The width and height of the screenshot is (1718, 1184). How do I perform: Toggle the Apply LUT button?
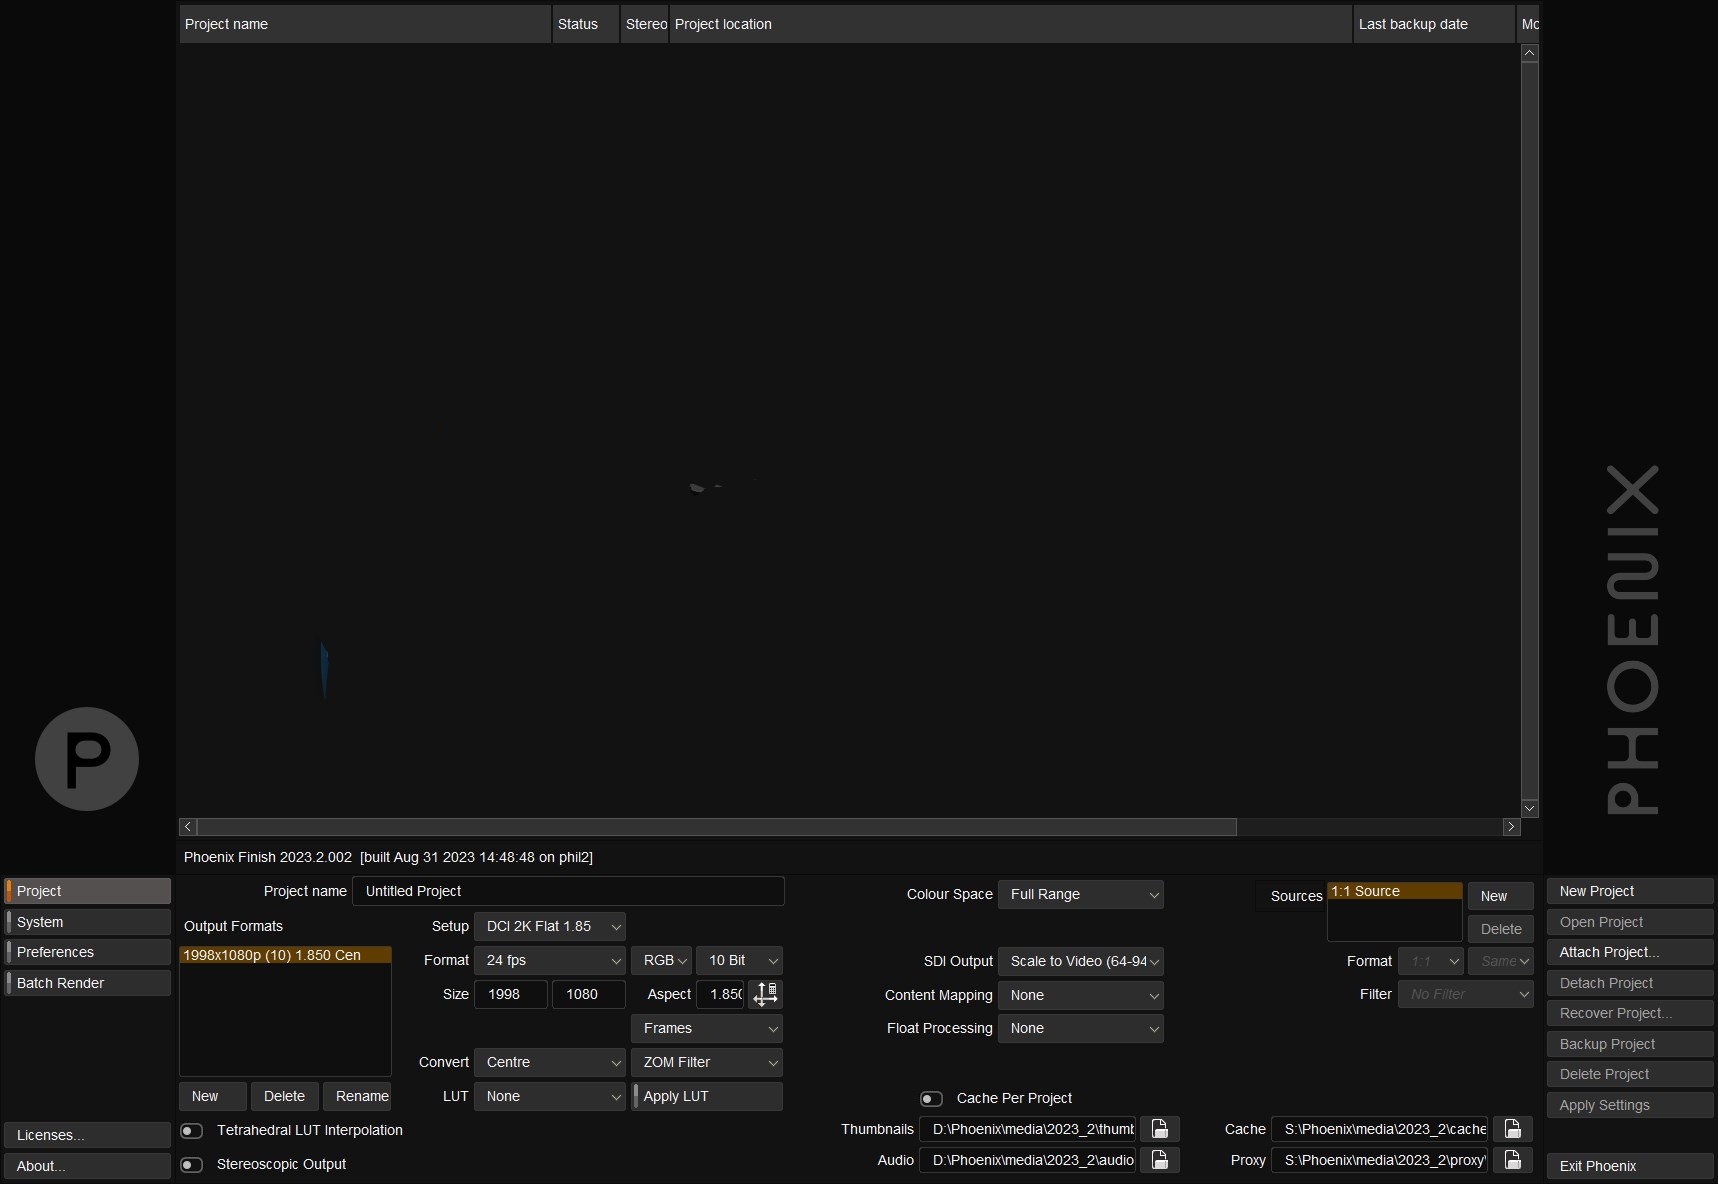click(x=707, y=1096)
